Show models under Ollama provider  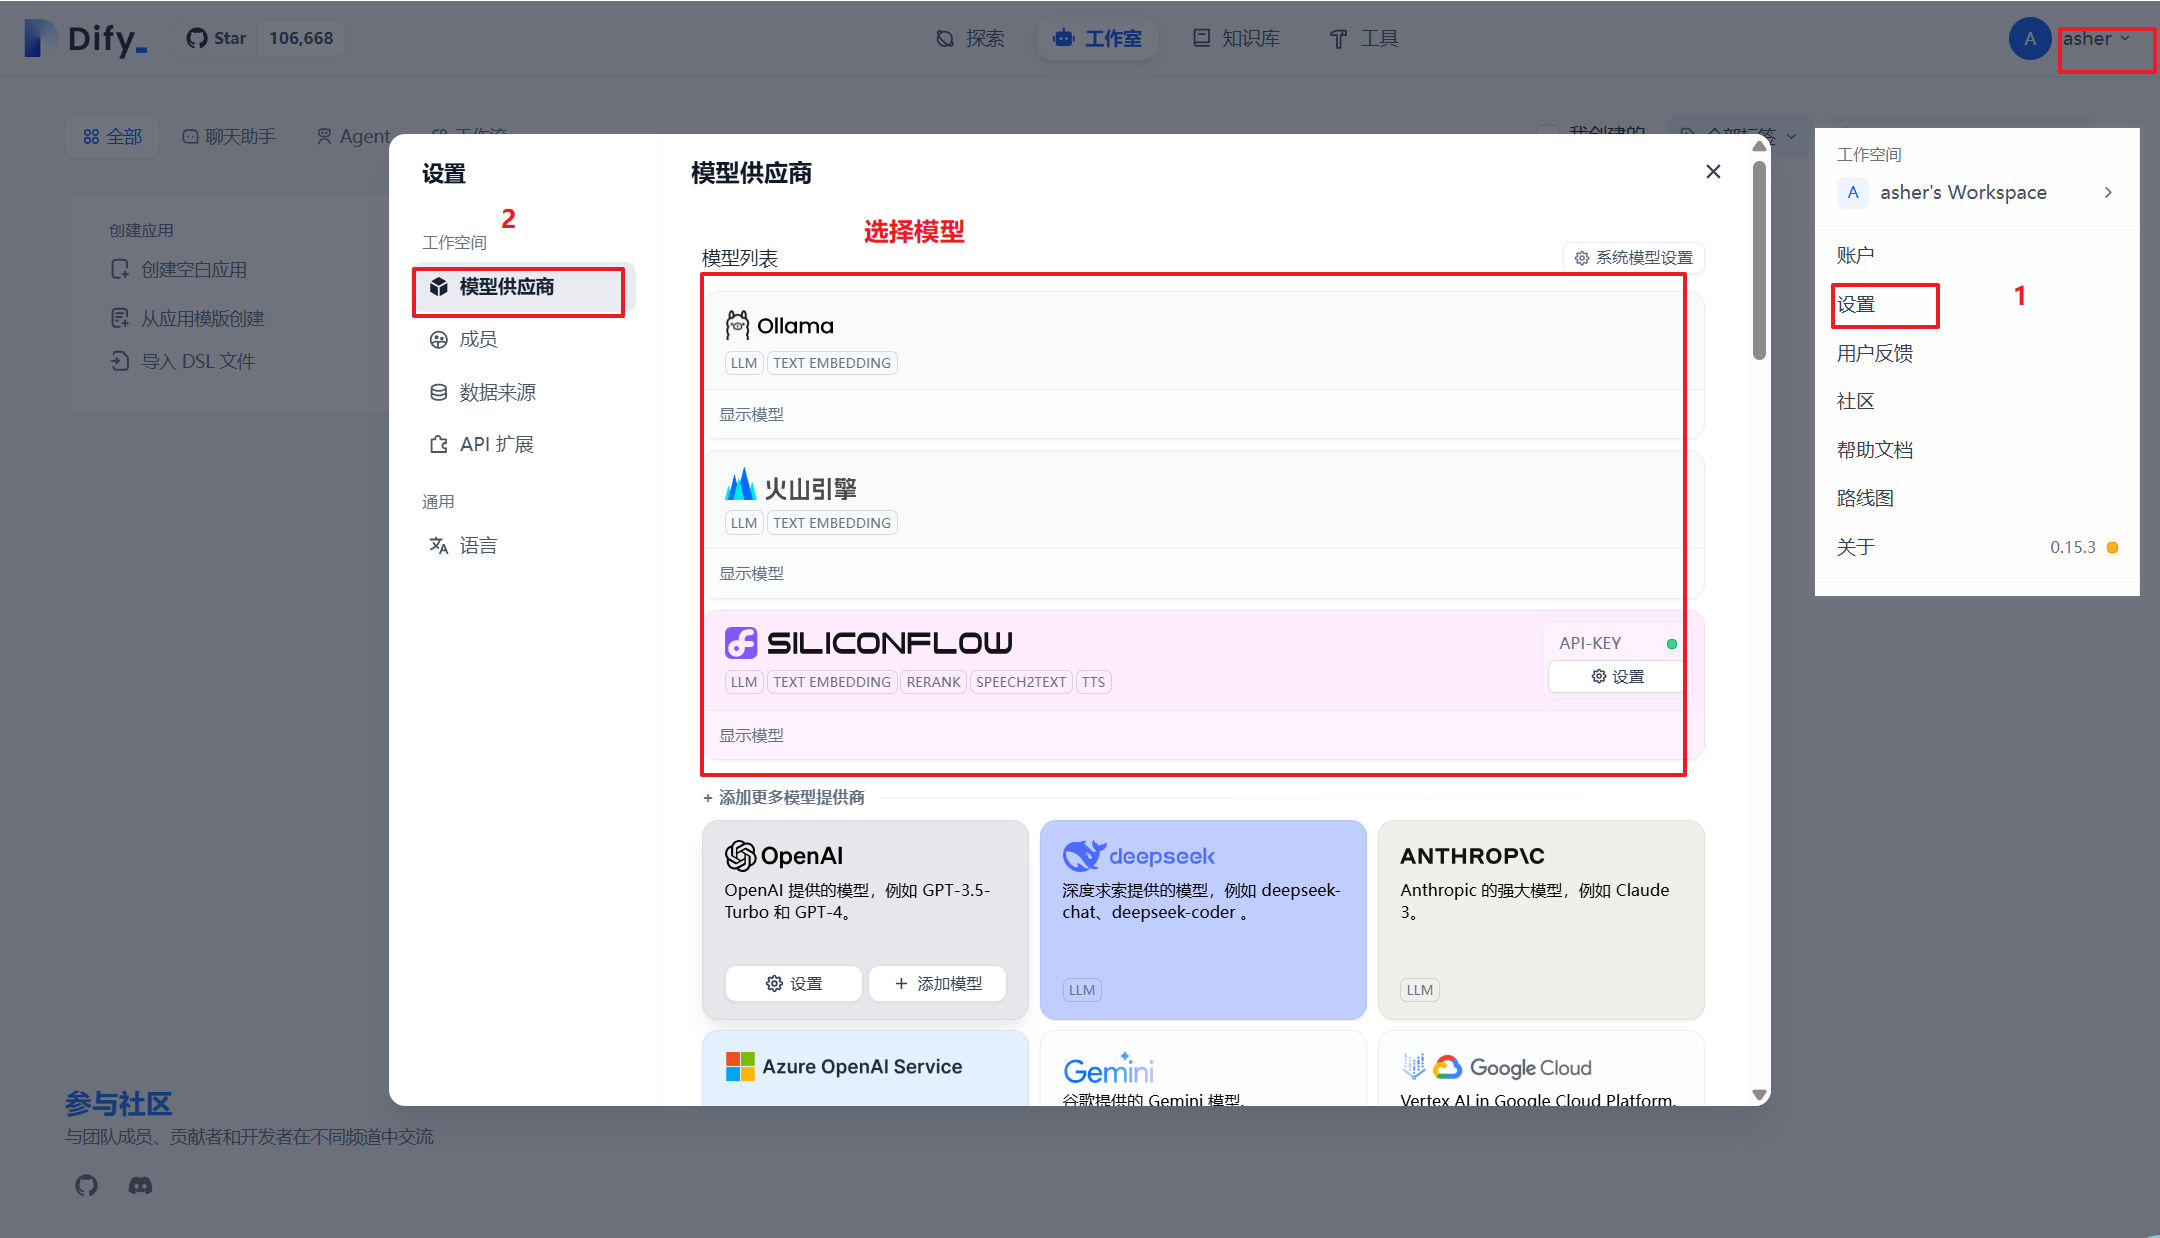[x=752, y=414]
